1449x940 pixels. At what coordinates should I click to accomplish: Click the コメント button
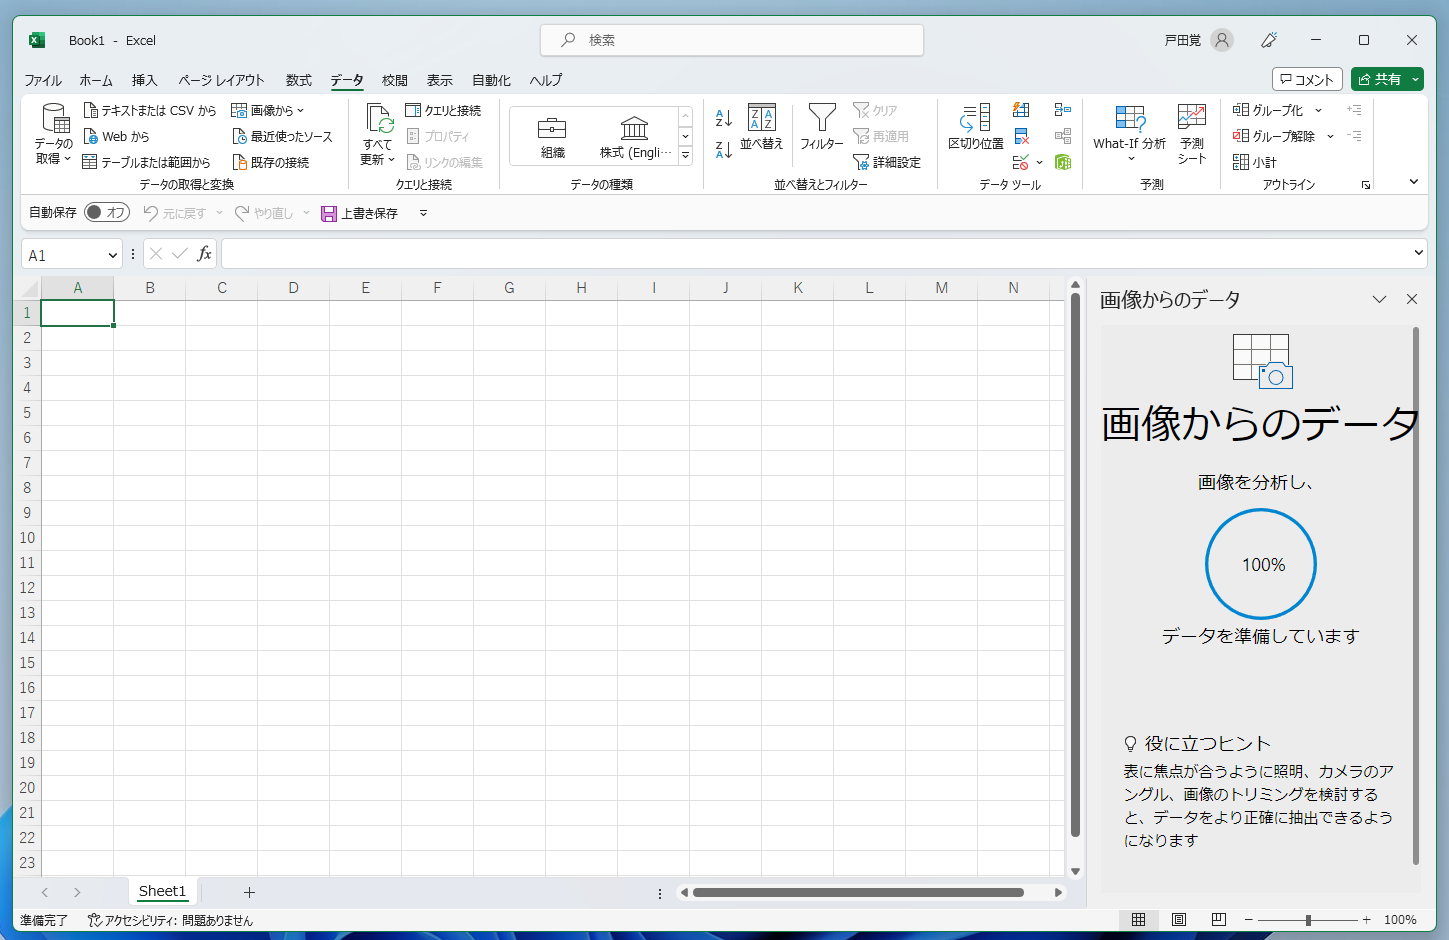(x=1307, y=79)
